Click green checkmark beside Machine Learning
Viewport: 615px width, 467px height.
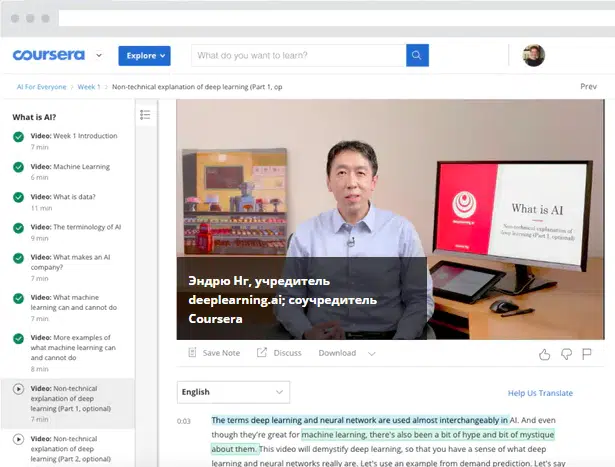(x=18, y=167)
